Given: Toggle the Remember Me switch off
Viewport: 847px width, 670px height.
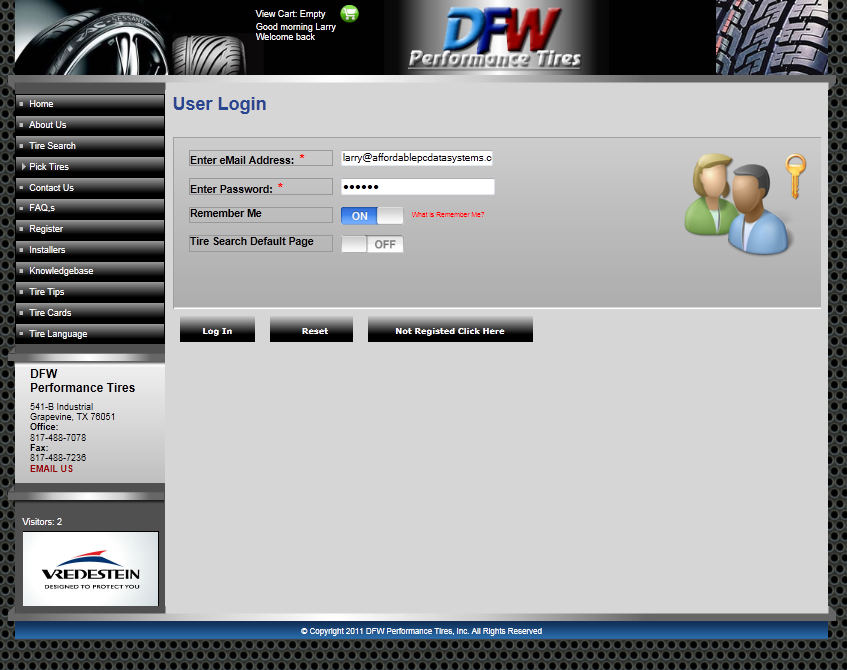Looking at the screenshot, I should 372,216.
